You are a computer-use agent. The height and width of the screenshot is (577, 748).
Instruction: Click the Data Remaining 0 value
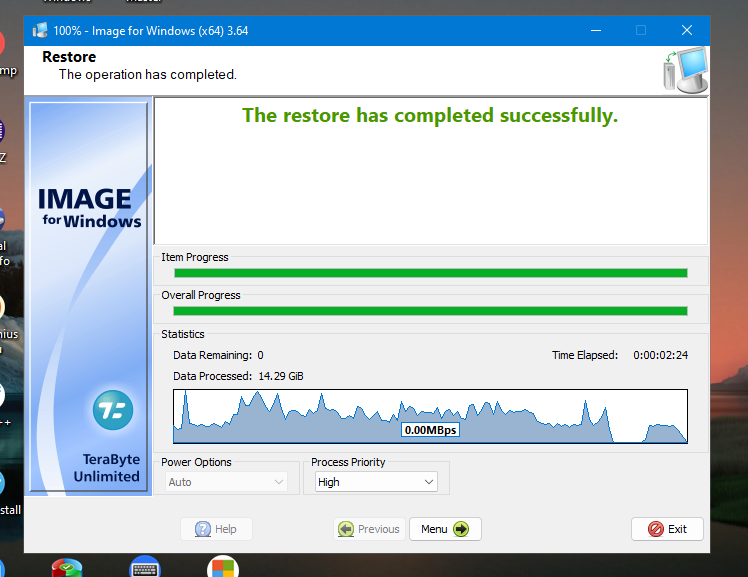[260, 355]
